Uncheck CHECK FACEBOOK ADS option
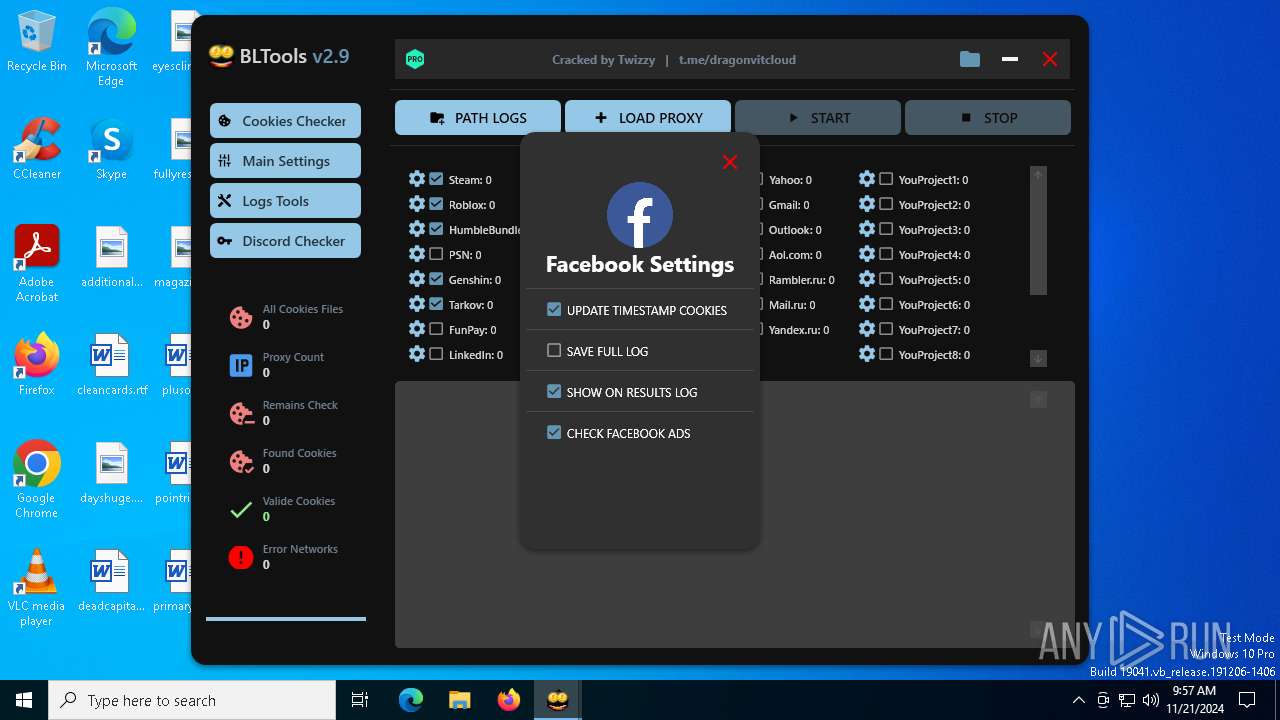This screenshot has width=1280, height=720. click(x=554, y=433)
